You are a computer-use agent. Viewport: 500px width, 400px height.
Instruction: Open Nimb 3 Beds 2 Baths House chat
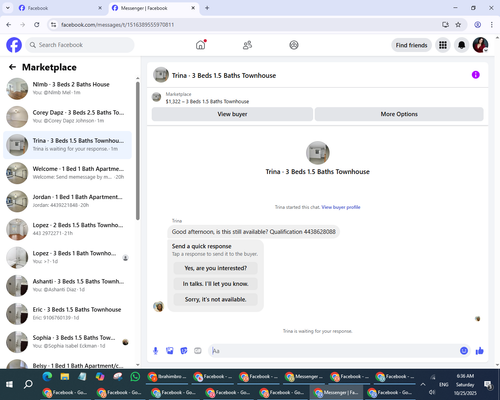68,89
